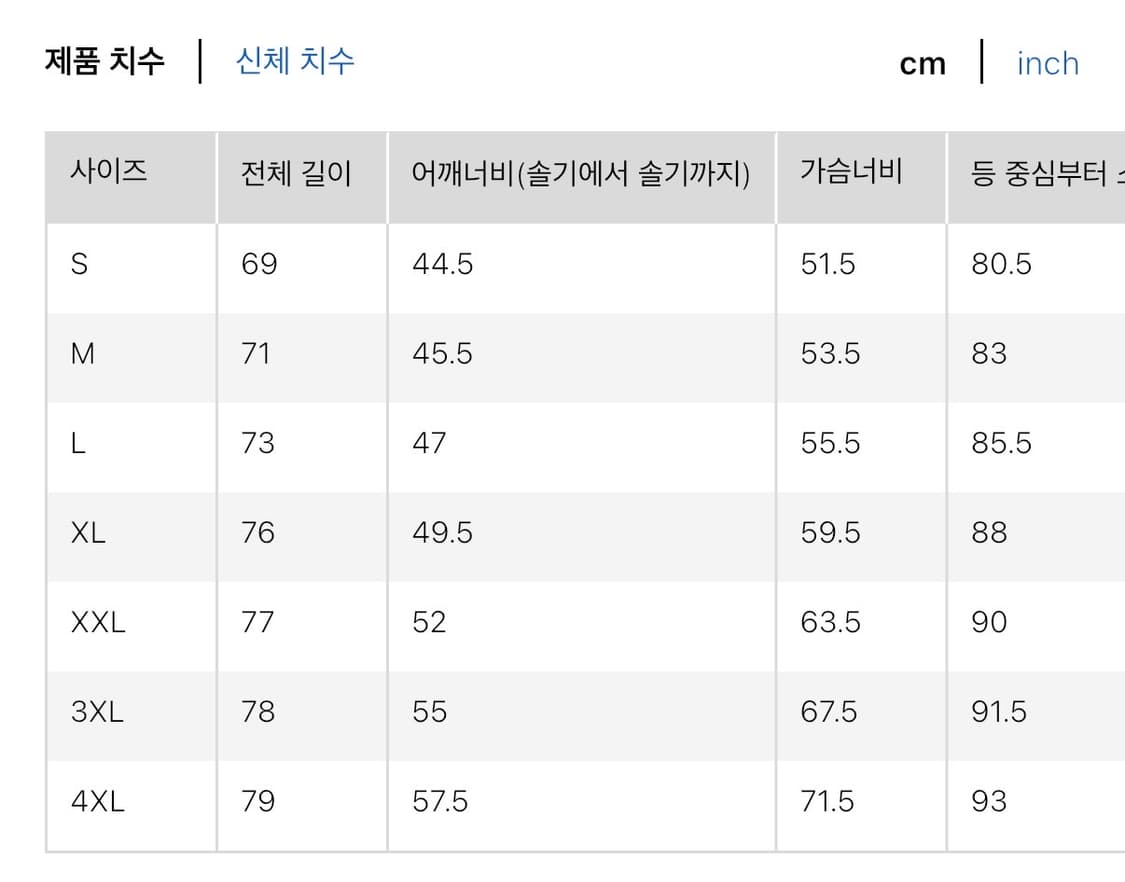1125x882 pixels.
Task: Switch measurement units to inch
Action: point(1046,64)
